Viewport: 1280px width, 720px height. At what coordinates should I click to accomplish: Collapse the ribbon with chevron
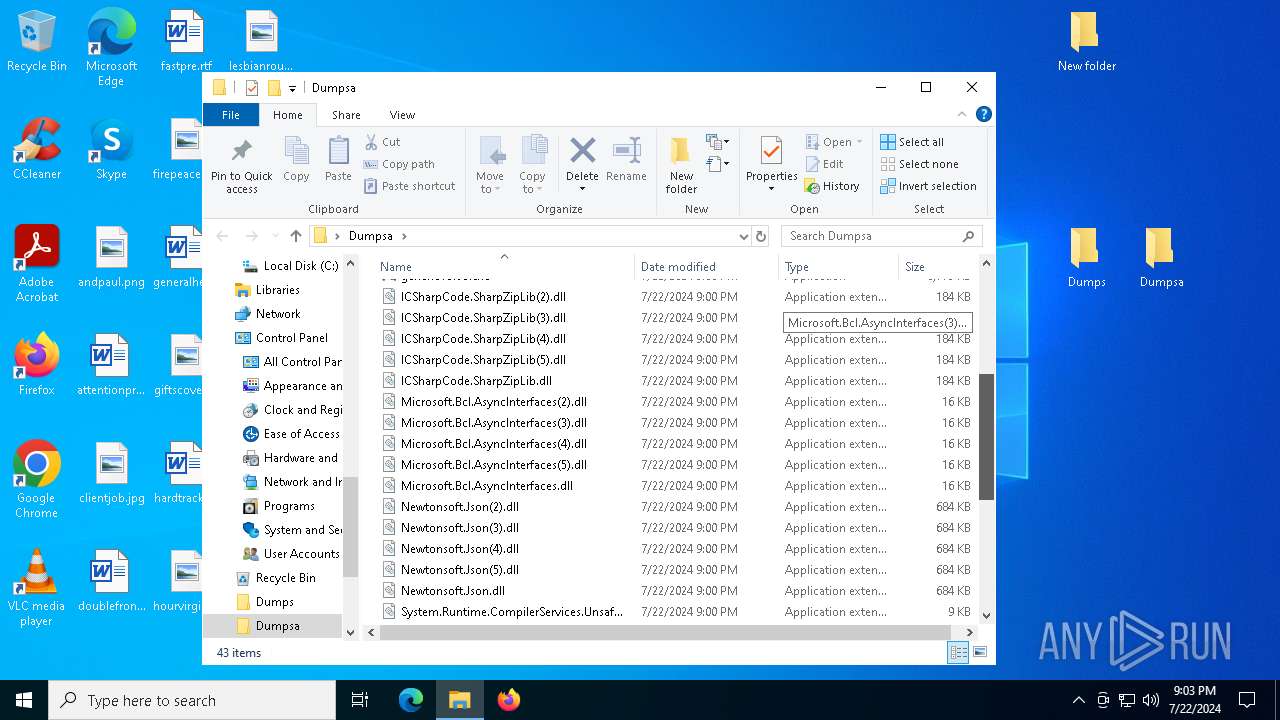point(962,115)
